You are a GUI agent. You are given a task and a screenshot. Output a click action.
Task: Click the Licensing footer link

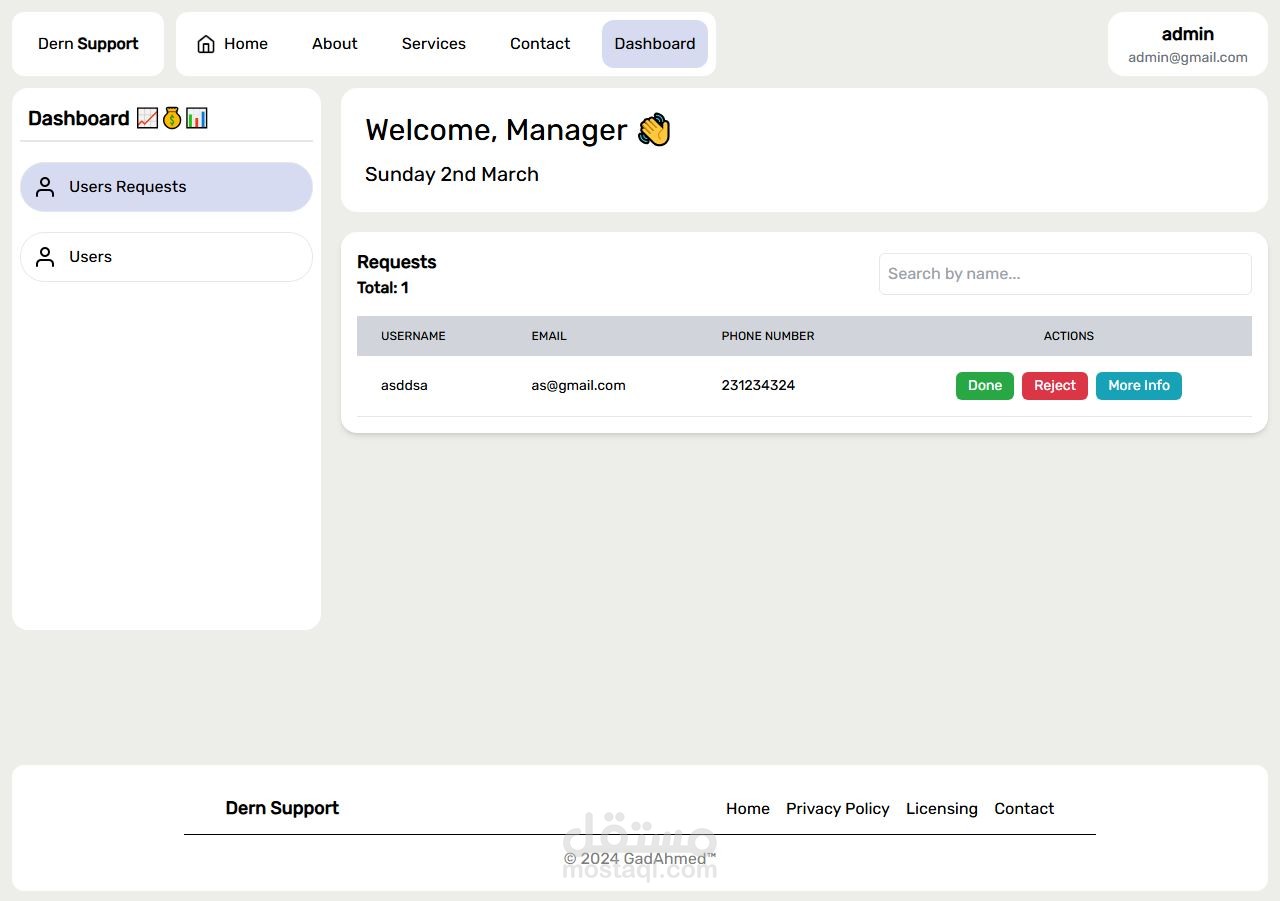[x=942, y=809]
